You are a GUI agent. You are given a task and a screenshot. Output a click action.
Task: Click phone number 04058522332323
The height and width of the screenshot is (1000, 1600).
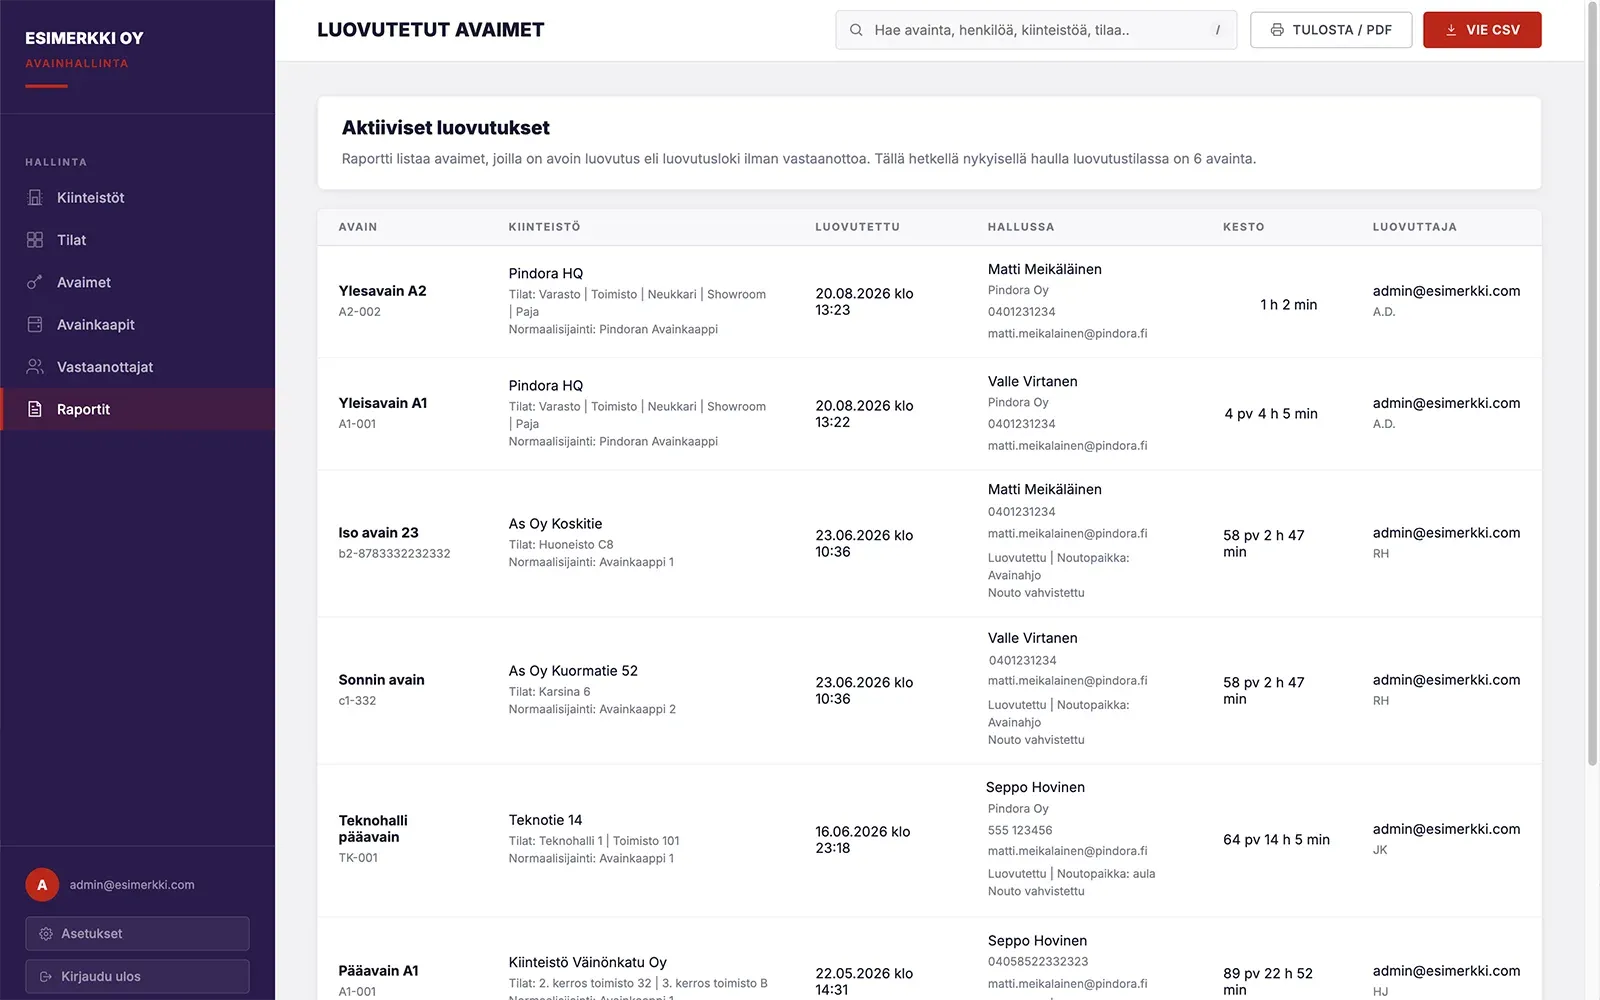click(x=1038, y=962)
